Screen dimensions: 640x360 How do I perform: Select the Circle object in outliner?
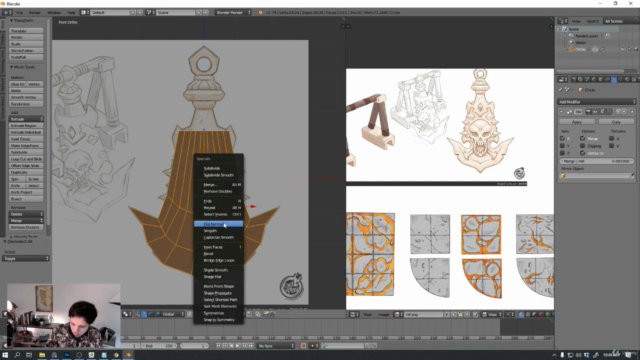coord(580,49)
